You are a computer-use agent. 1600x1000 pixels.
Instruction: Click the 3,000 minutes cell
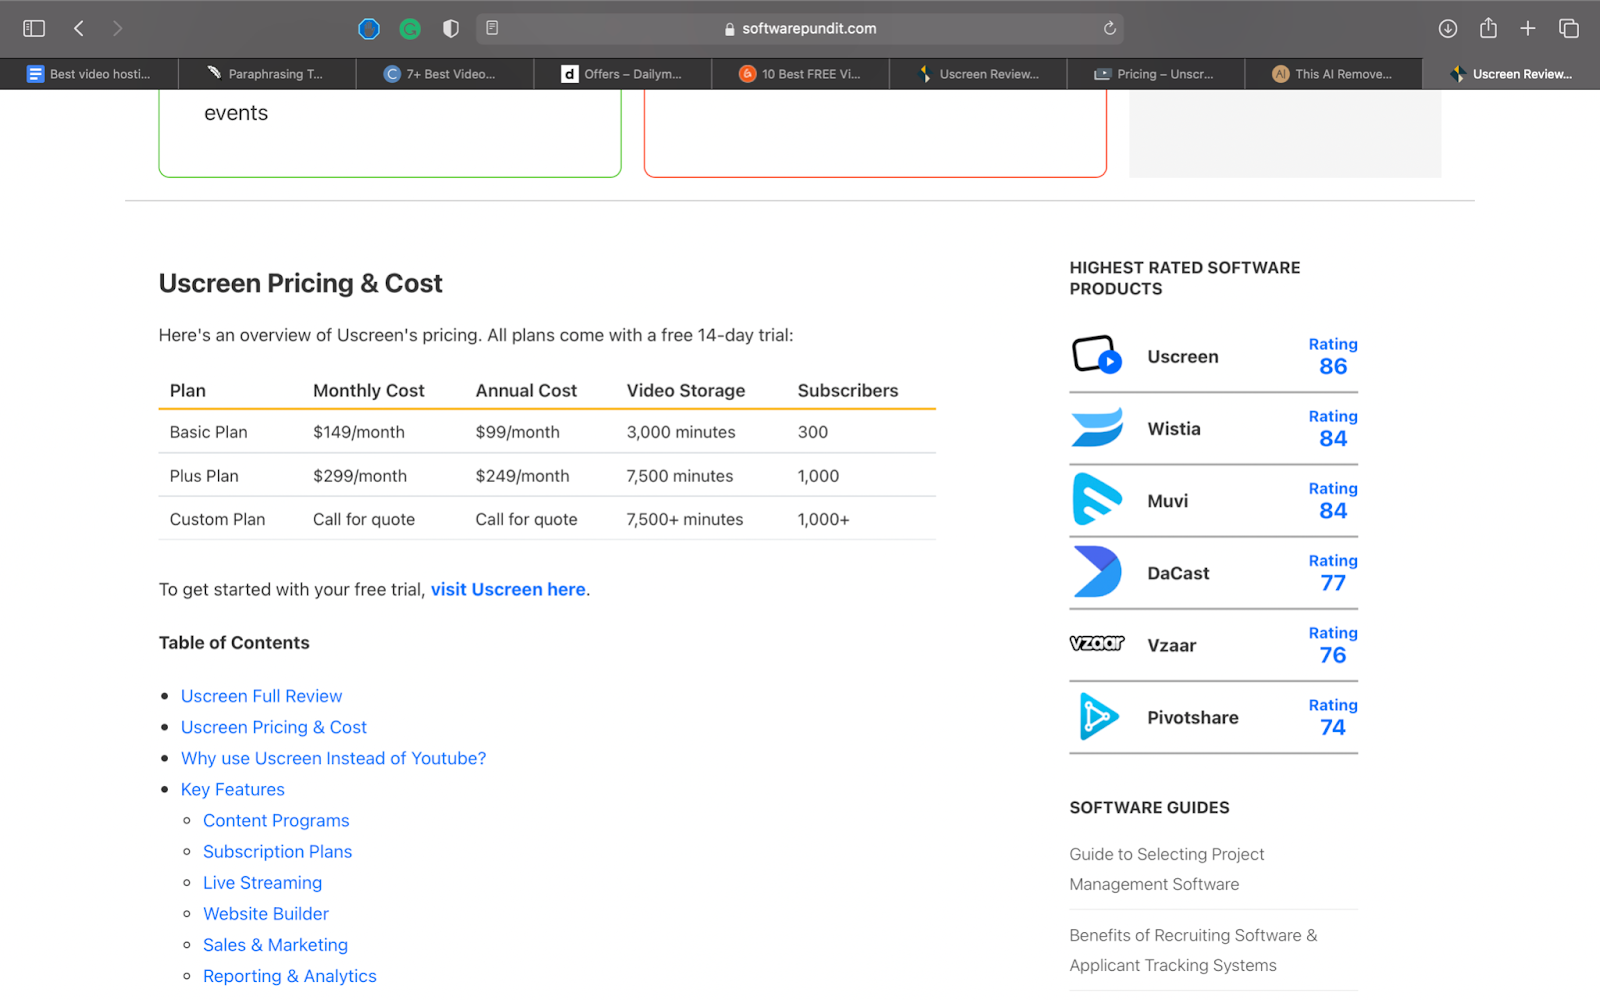pyautogui.click(x=681, y=432)
